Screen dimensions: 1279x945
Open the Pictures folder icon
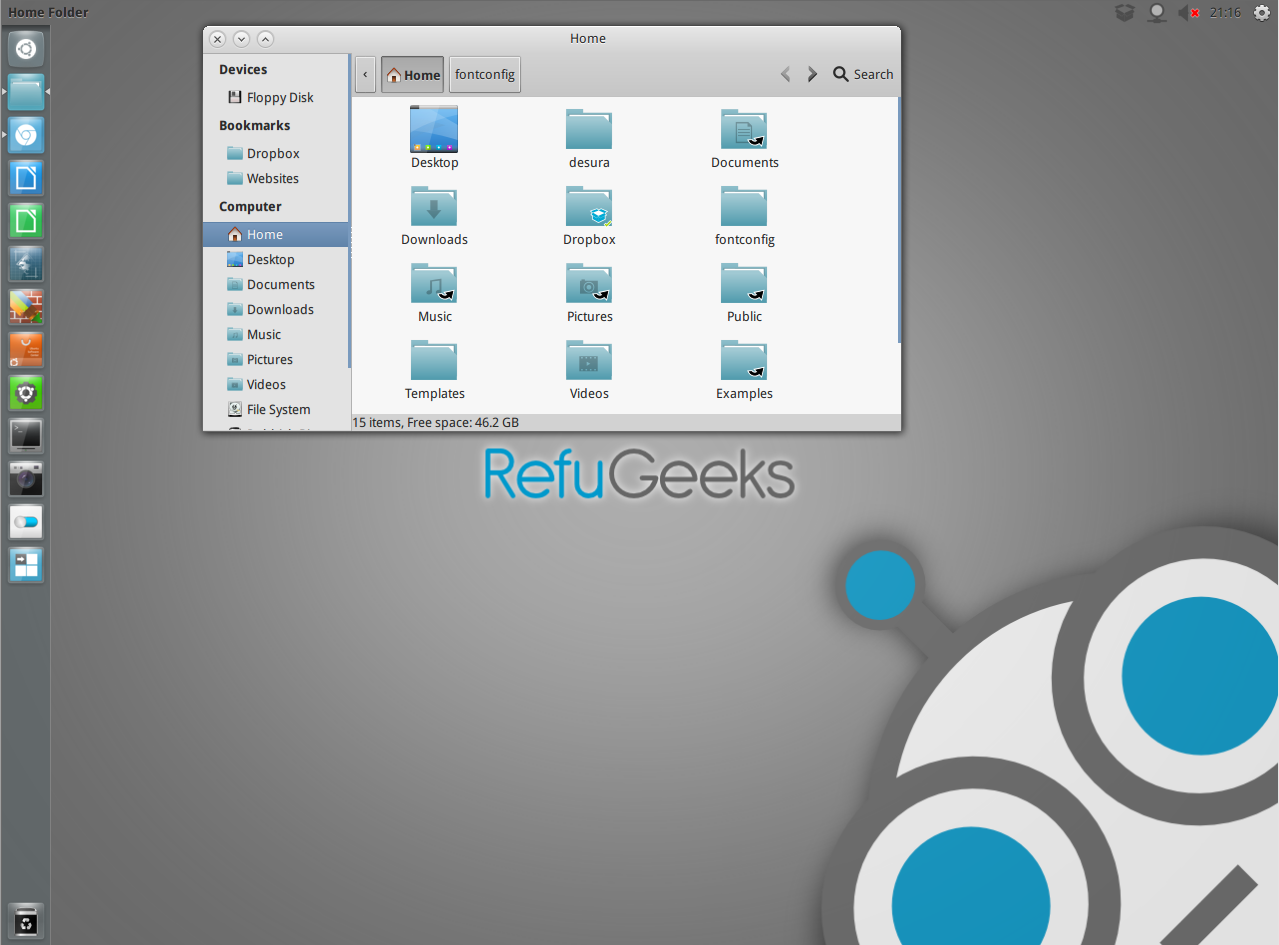pyautogui.click(x=589, y=284)
